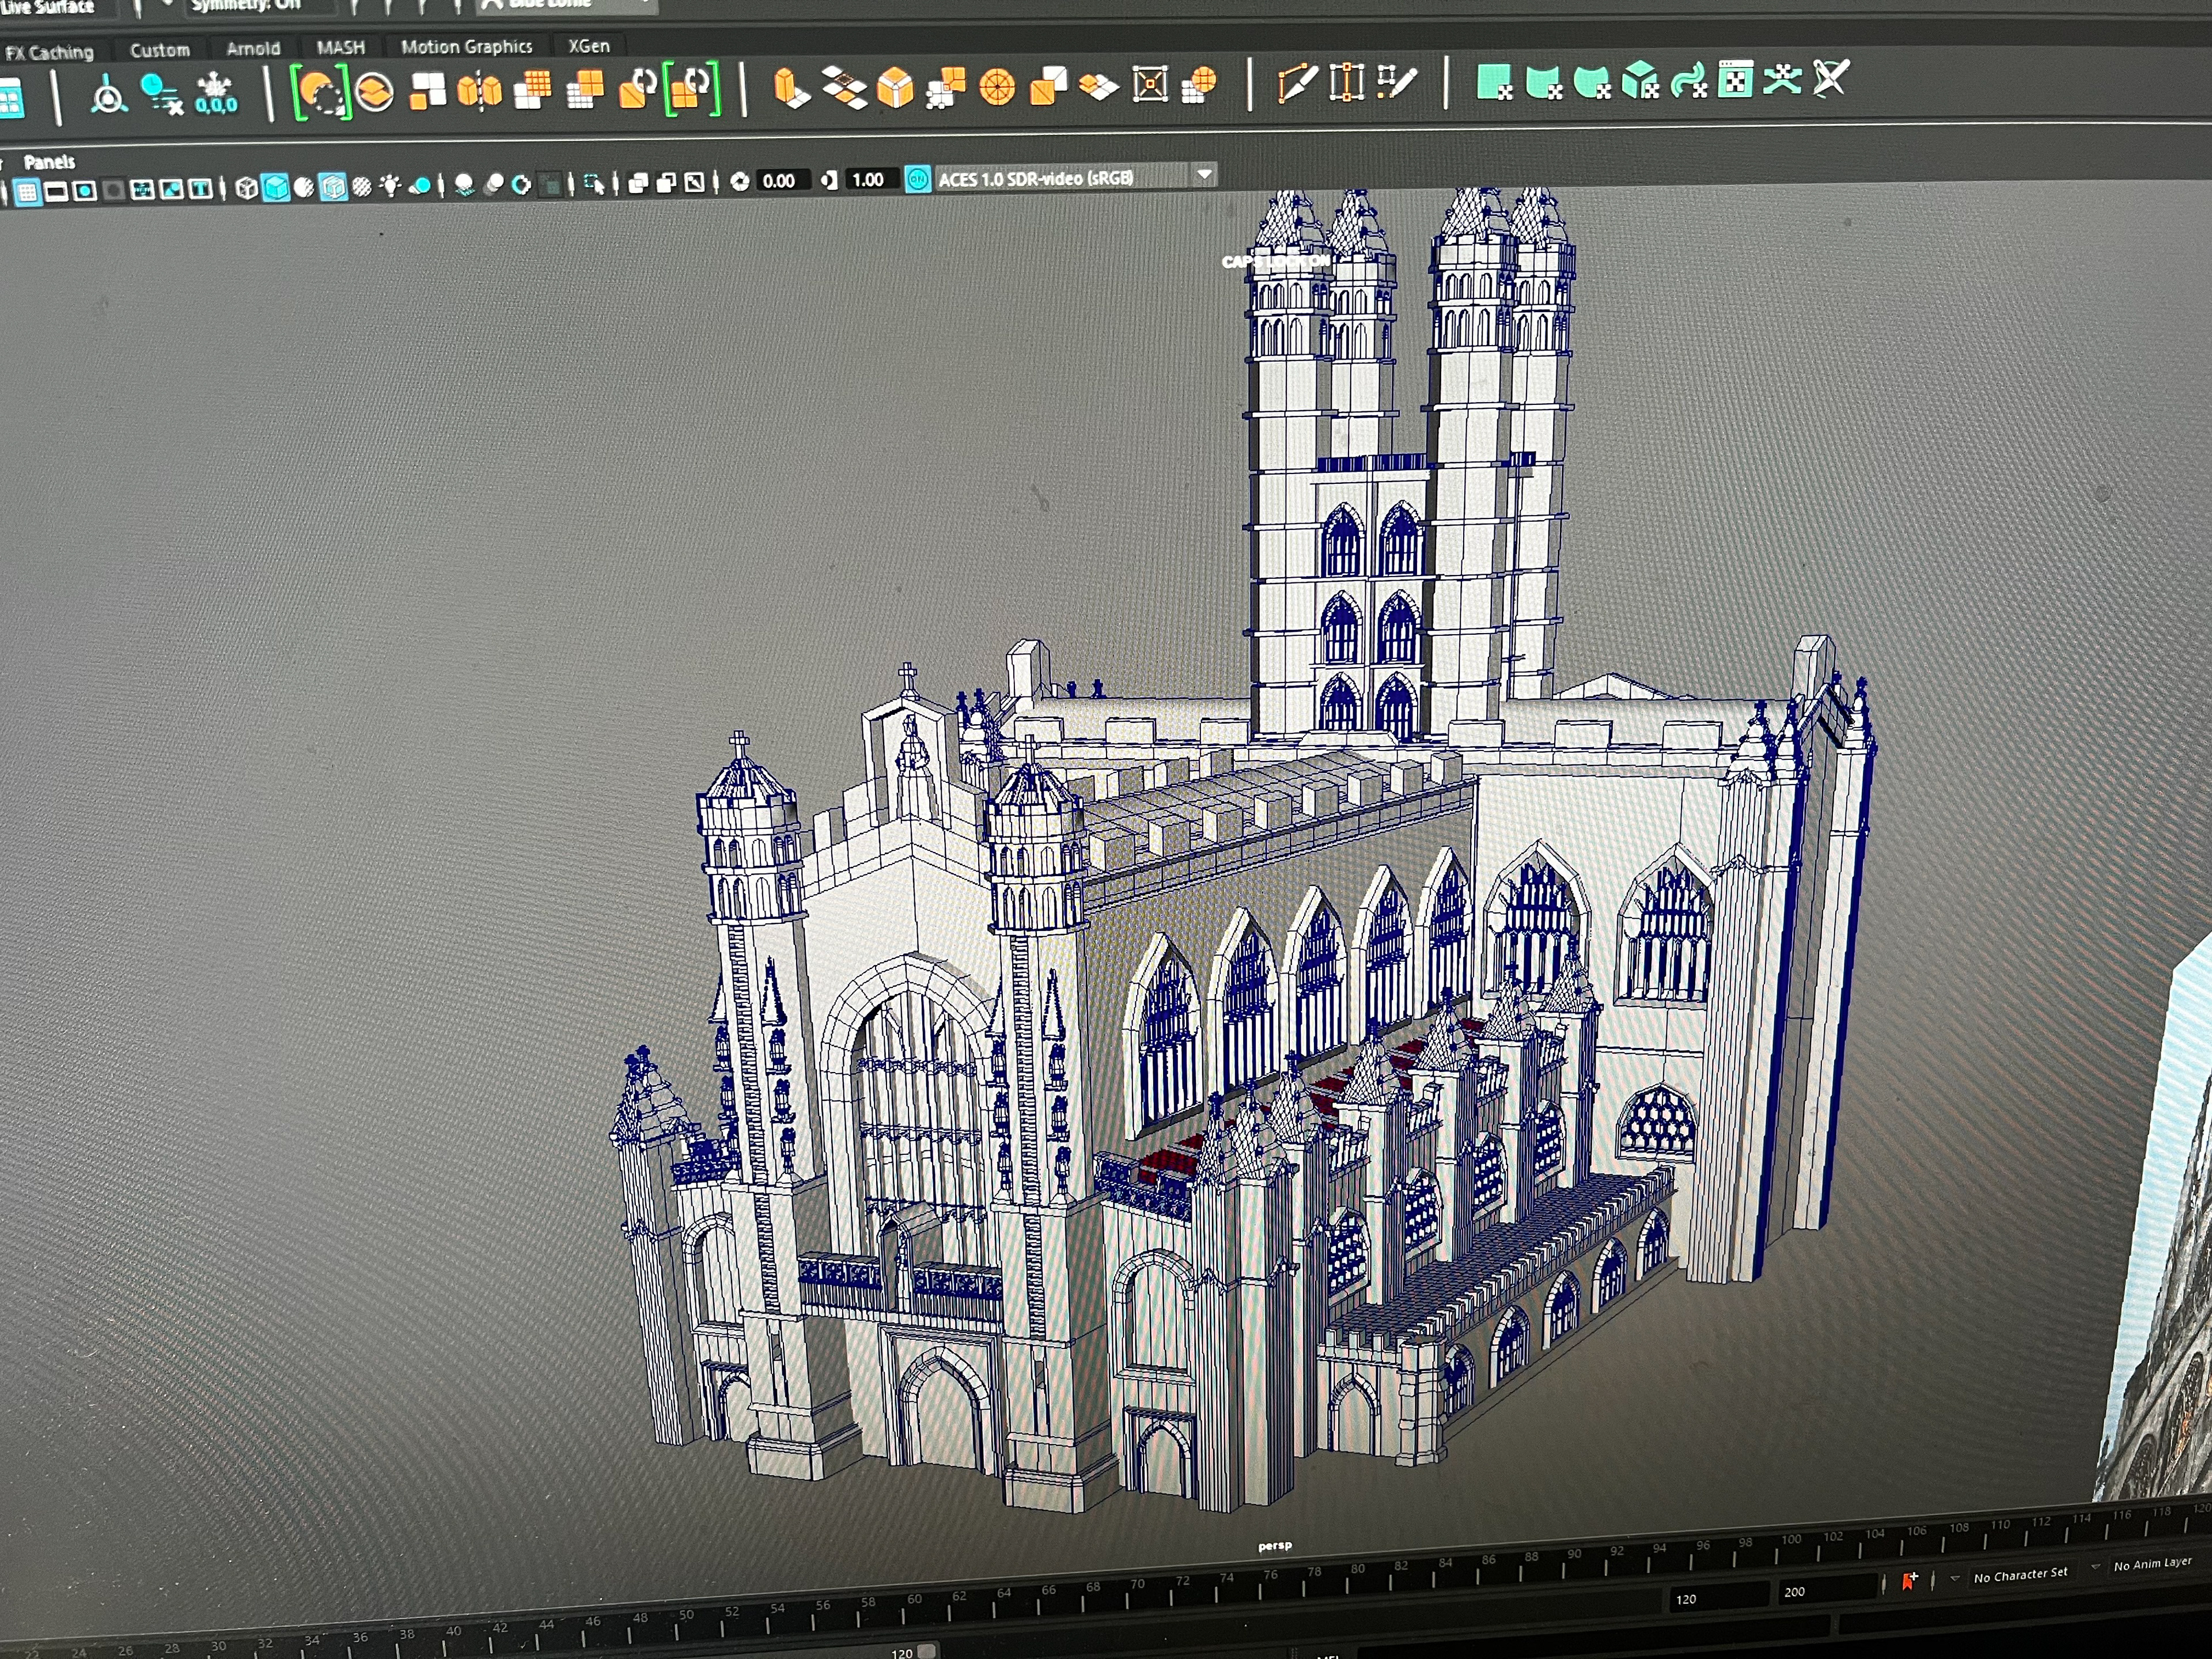Select the Quad Draw pencil icon
The width and height of the screenshot is (2212, 1659).
point(1397,81)
